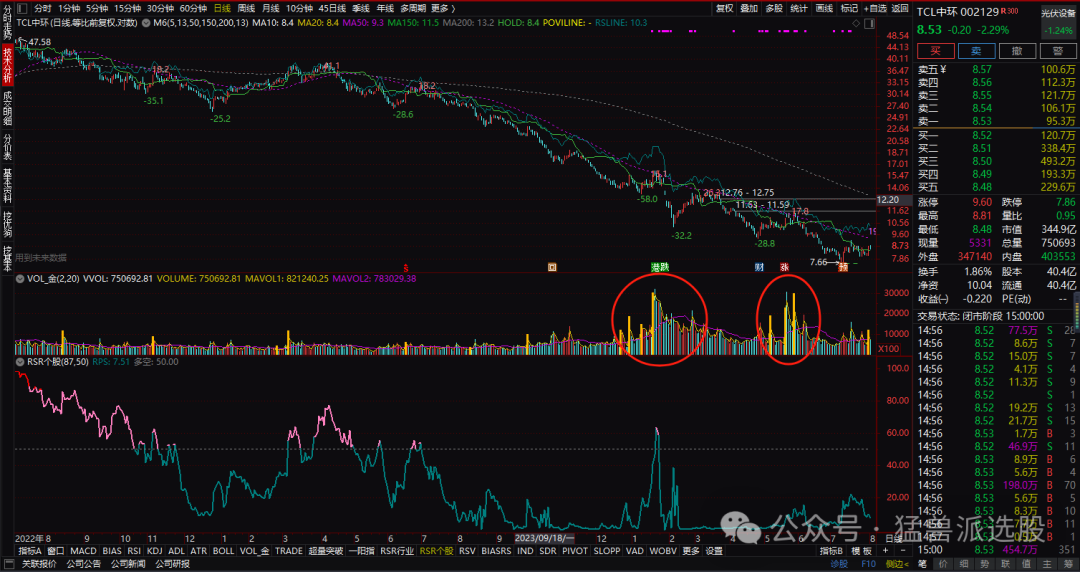This screenshot has height=572, width=1080.
Task: Activate the 画线 drawing tool
Action: [824, 8]
